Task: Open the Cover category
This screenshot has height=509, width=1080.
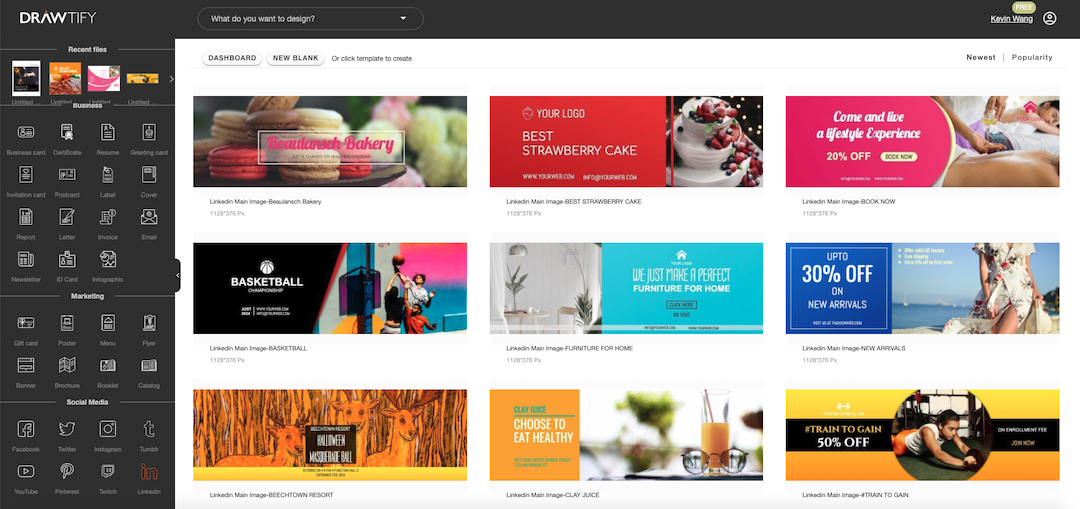Action: click(x=149, y=175)
